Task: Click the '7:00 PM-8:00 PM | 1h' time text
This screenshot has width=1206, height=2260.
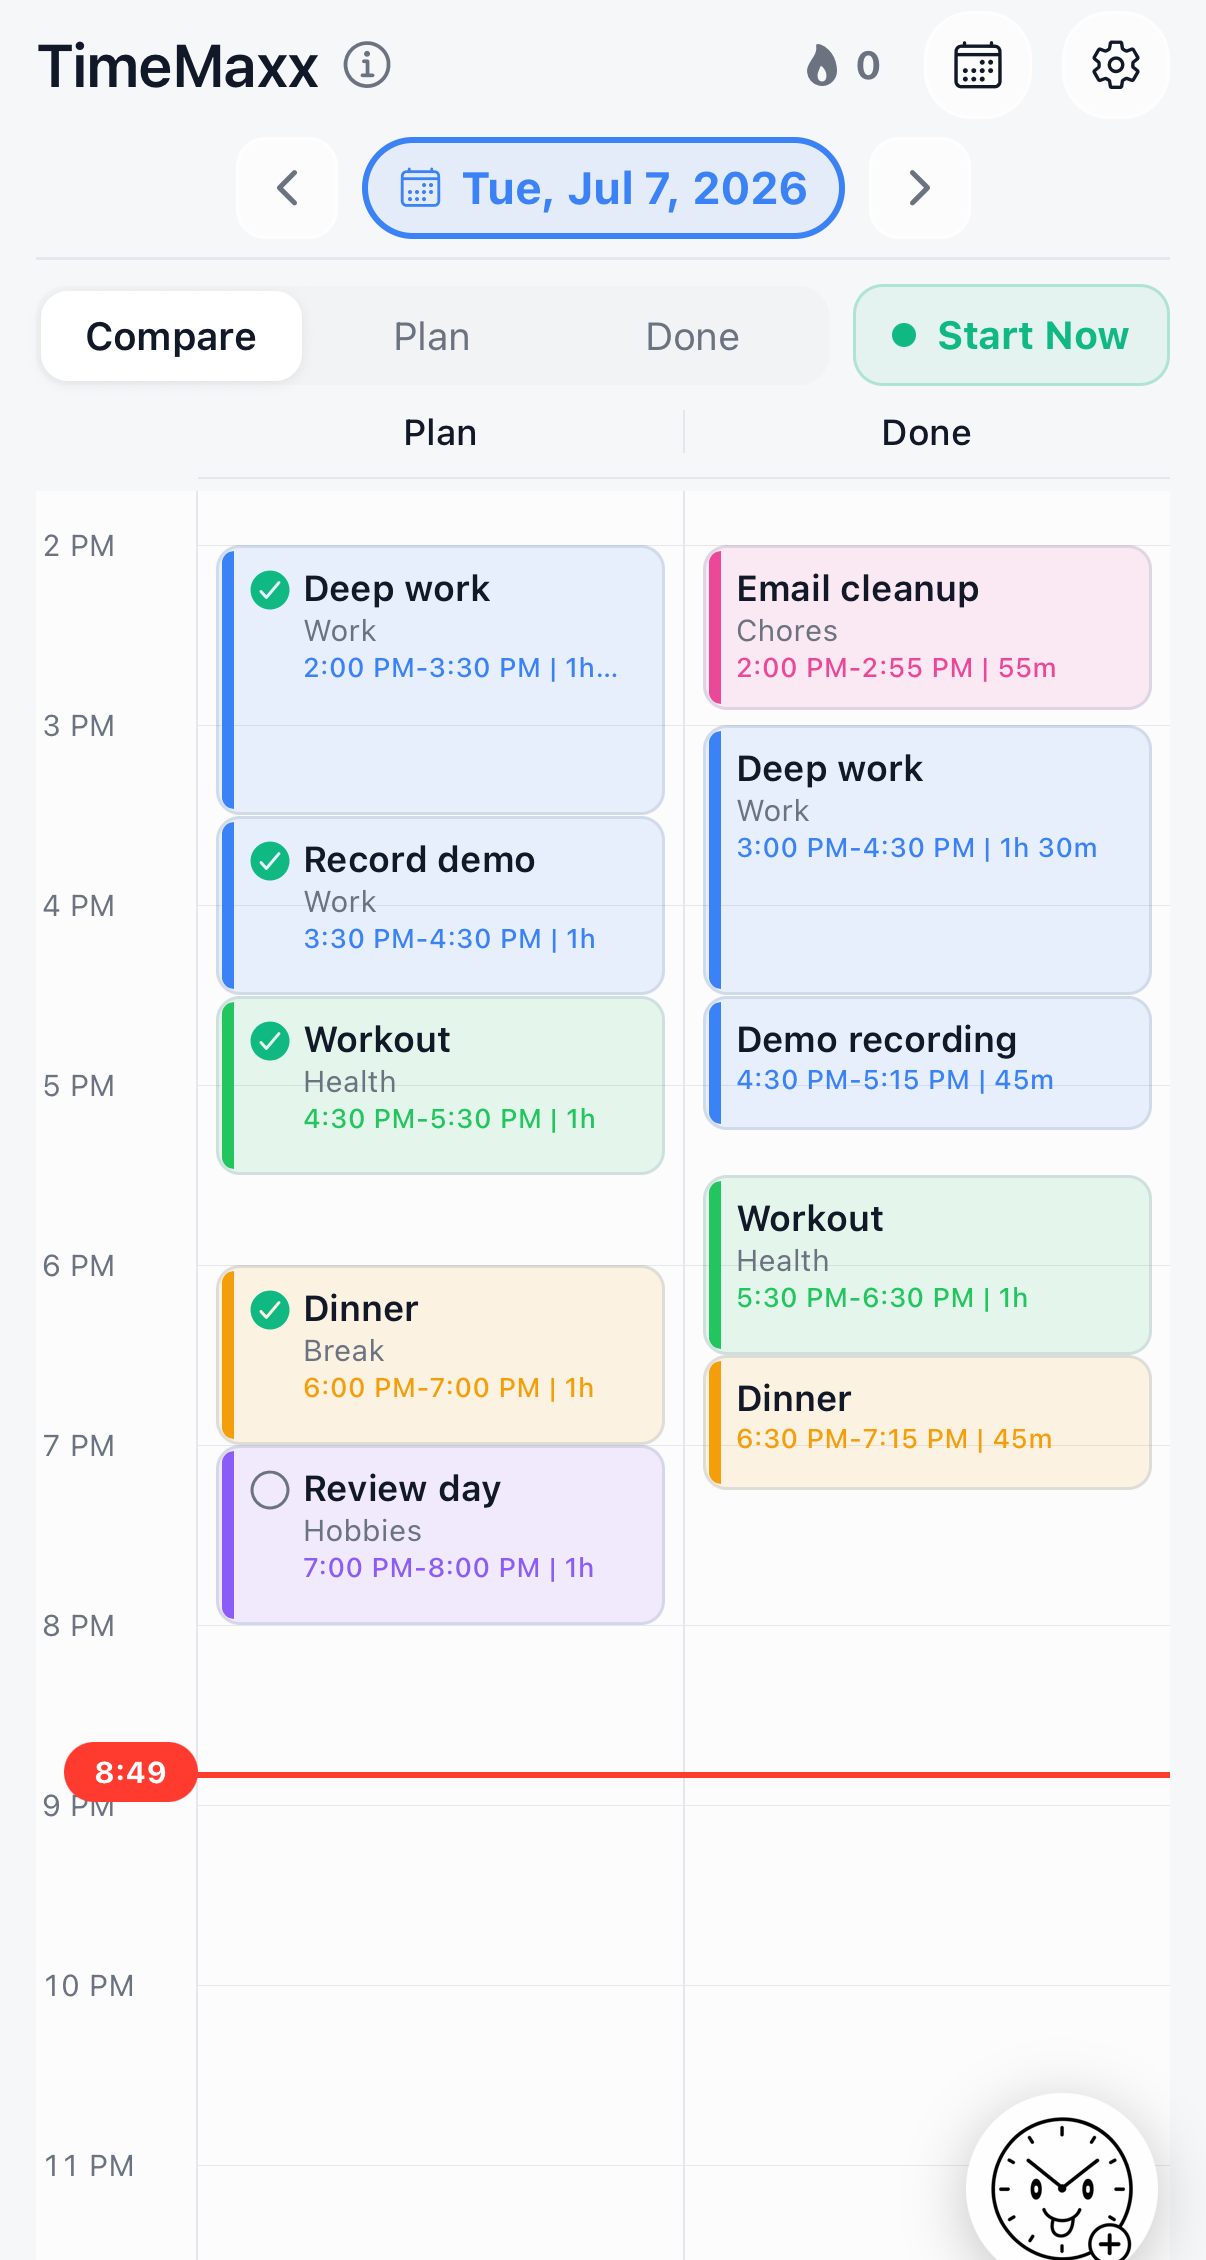Action: point(448,1568)
